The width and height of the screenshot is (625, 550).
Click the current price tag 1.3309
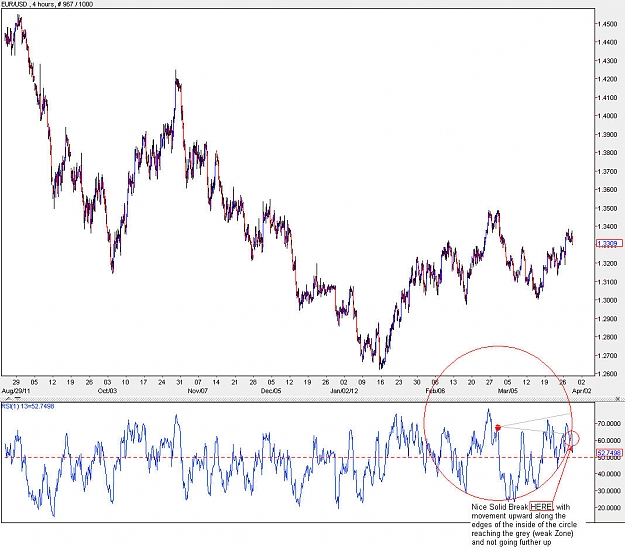(x=609, y=243)
